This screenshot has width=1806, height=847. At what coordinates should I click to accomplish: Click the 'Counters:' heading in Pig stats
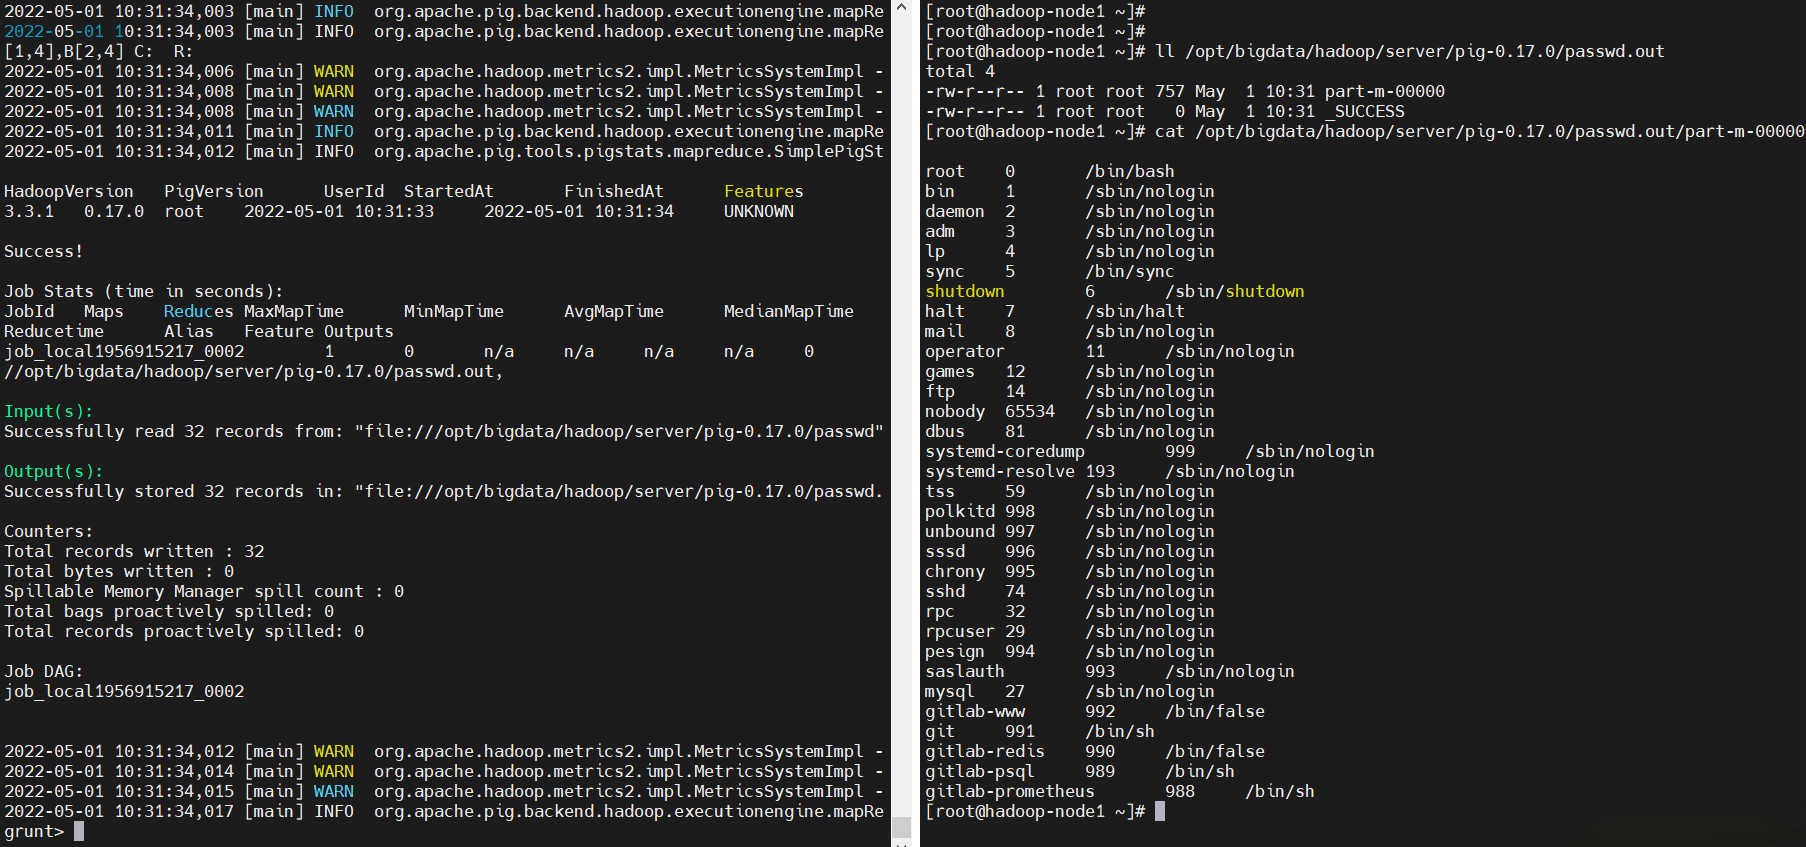coord(48,531)
